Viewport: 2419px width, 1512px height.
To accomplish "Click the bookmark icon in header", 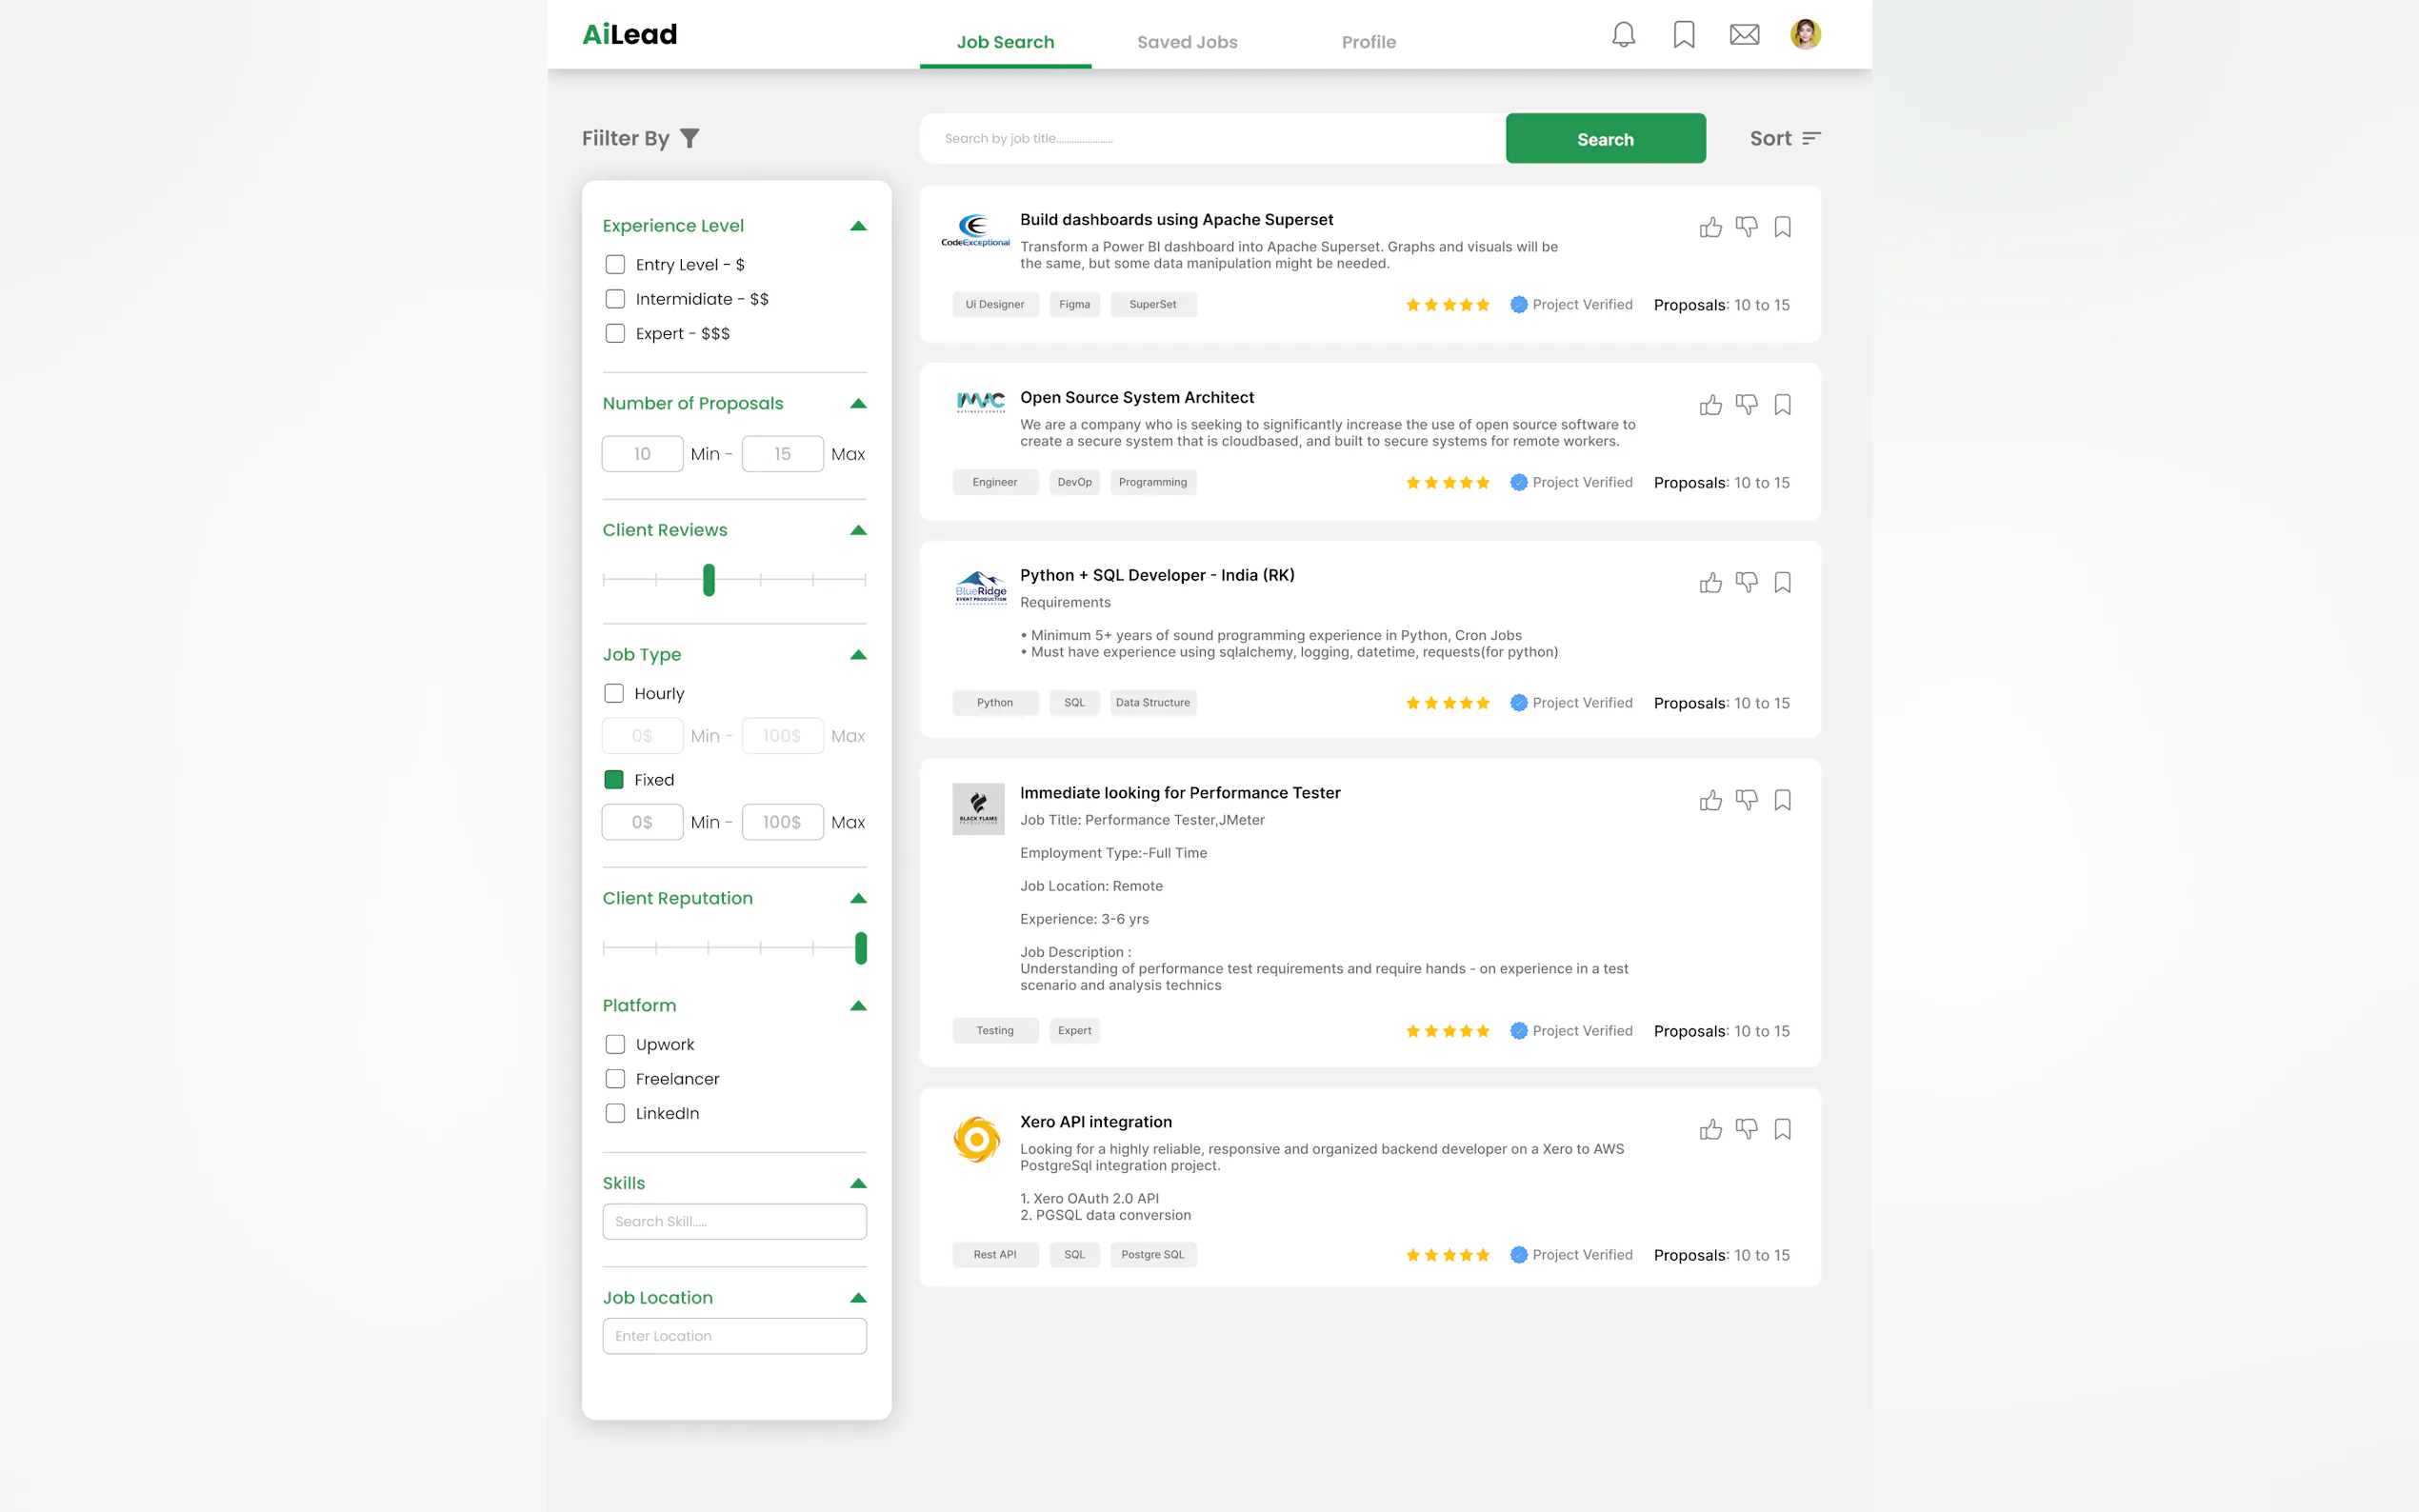I will pos(1684,35).
